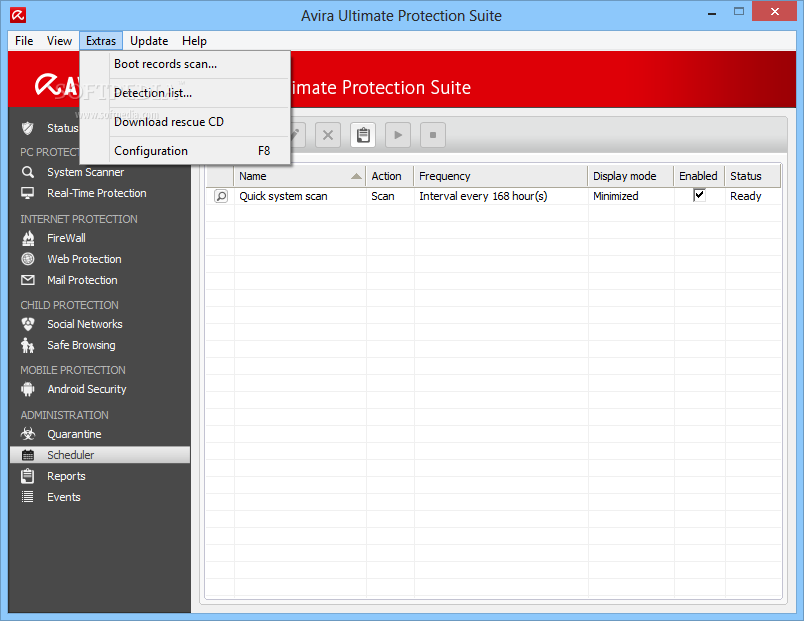The image size is (804, 621).
Task: Click the Ready status cell
Action: tap(746, 196)
